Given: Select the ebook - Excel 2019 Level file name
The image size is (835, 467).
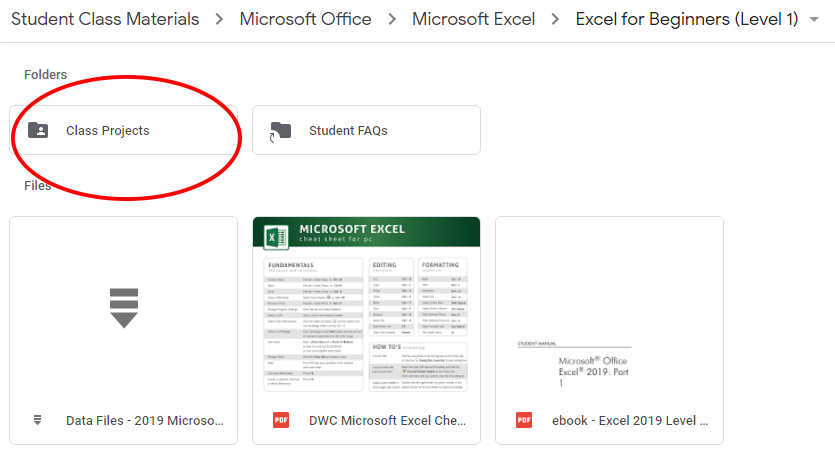Looking at the screenshot, I should tap(630, 421).
